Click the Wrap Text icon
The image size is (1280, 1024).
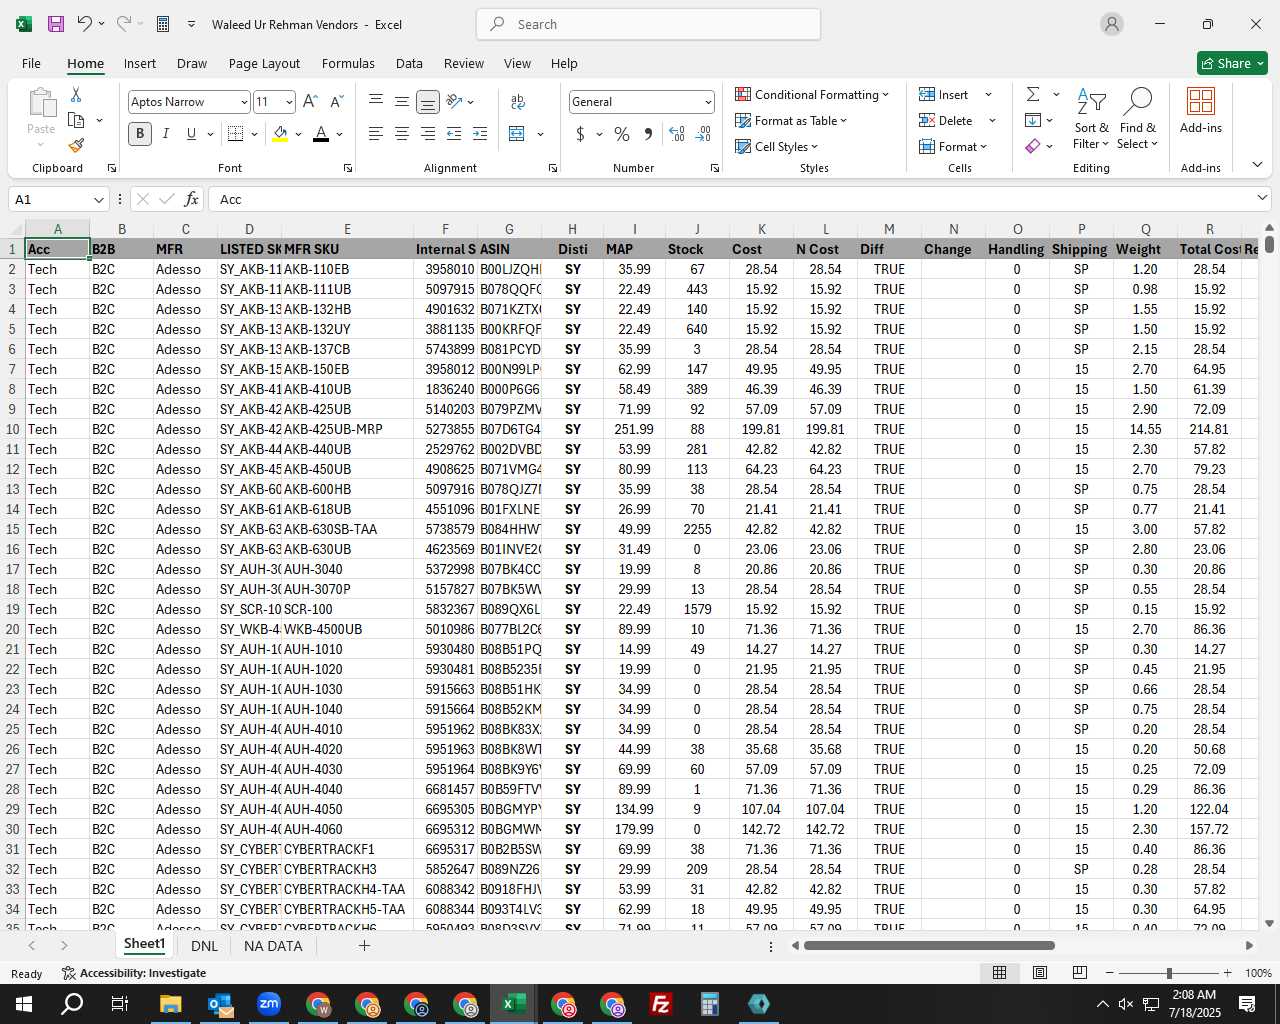[518, 102]
